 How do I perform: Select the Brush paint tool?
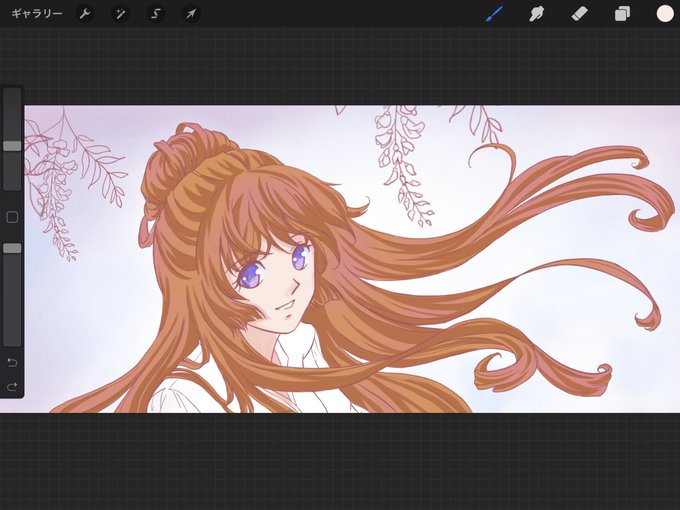[x=495, y=14]
